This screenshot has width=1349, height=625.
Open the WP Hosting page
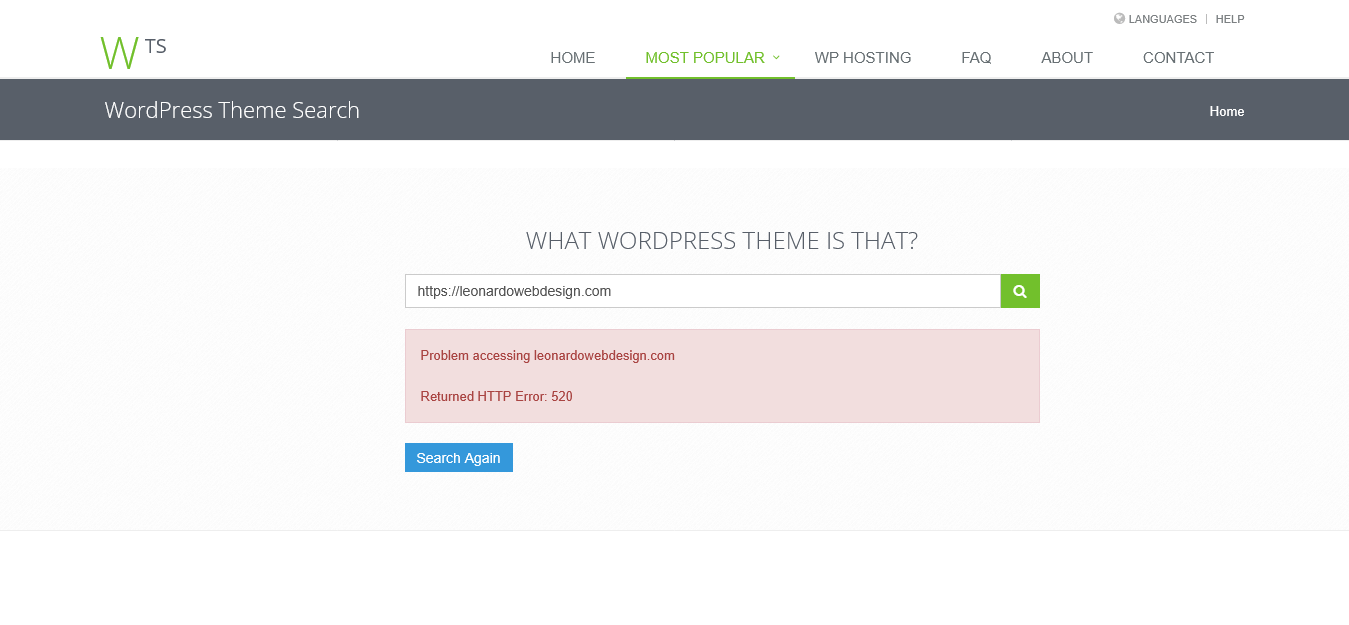pyautogui.click(x=862, y=58)
